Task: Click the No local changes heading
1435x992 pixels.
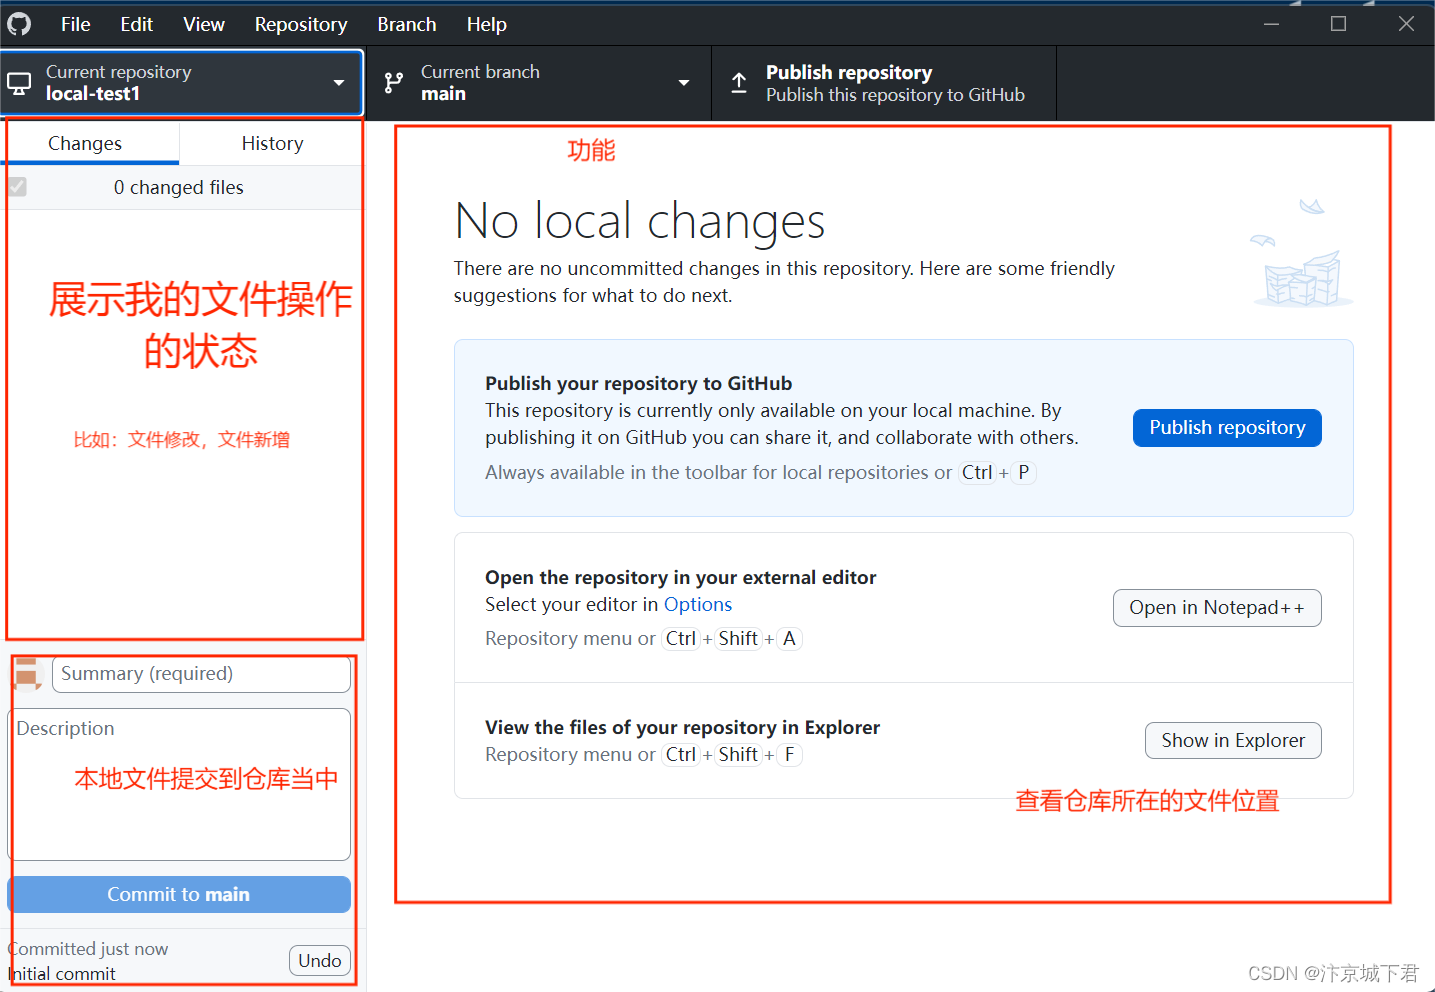Action: (x=640, y=221)
